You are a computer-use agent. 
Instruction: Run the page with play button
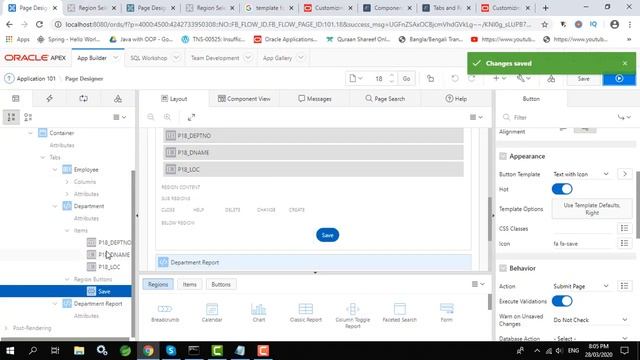619,78
